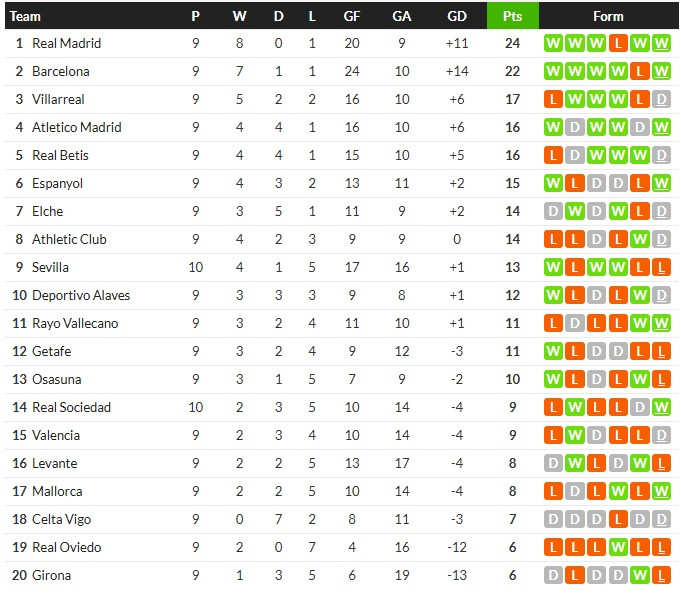
Task: Click Girona's -13 goal difference value
Action: (457, 576)
